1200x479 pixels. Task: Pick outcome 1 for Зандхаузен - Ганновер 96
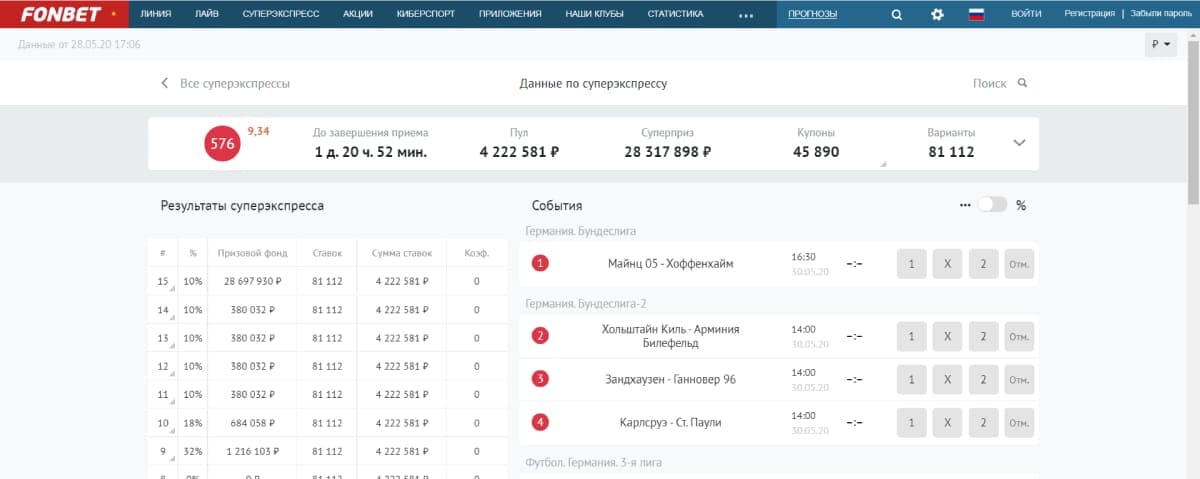pos(911,379)
